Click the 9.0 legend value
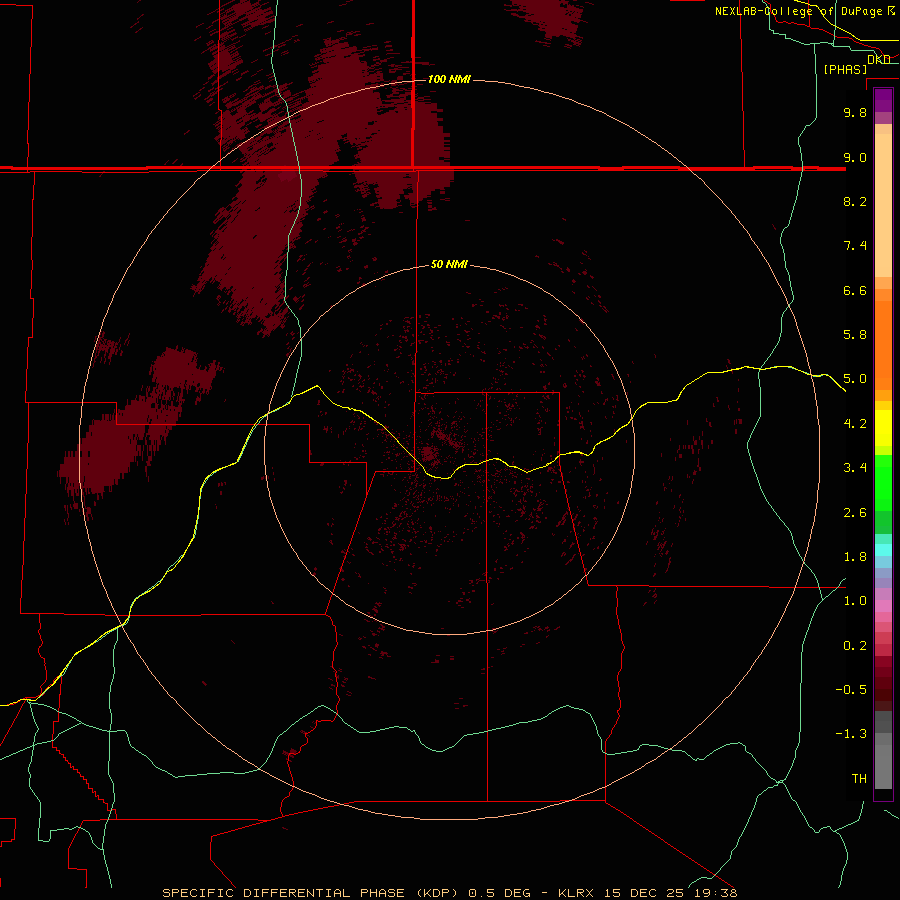The image size is (900, 900). (855, 157)
